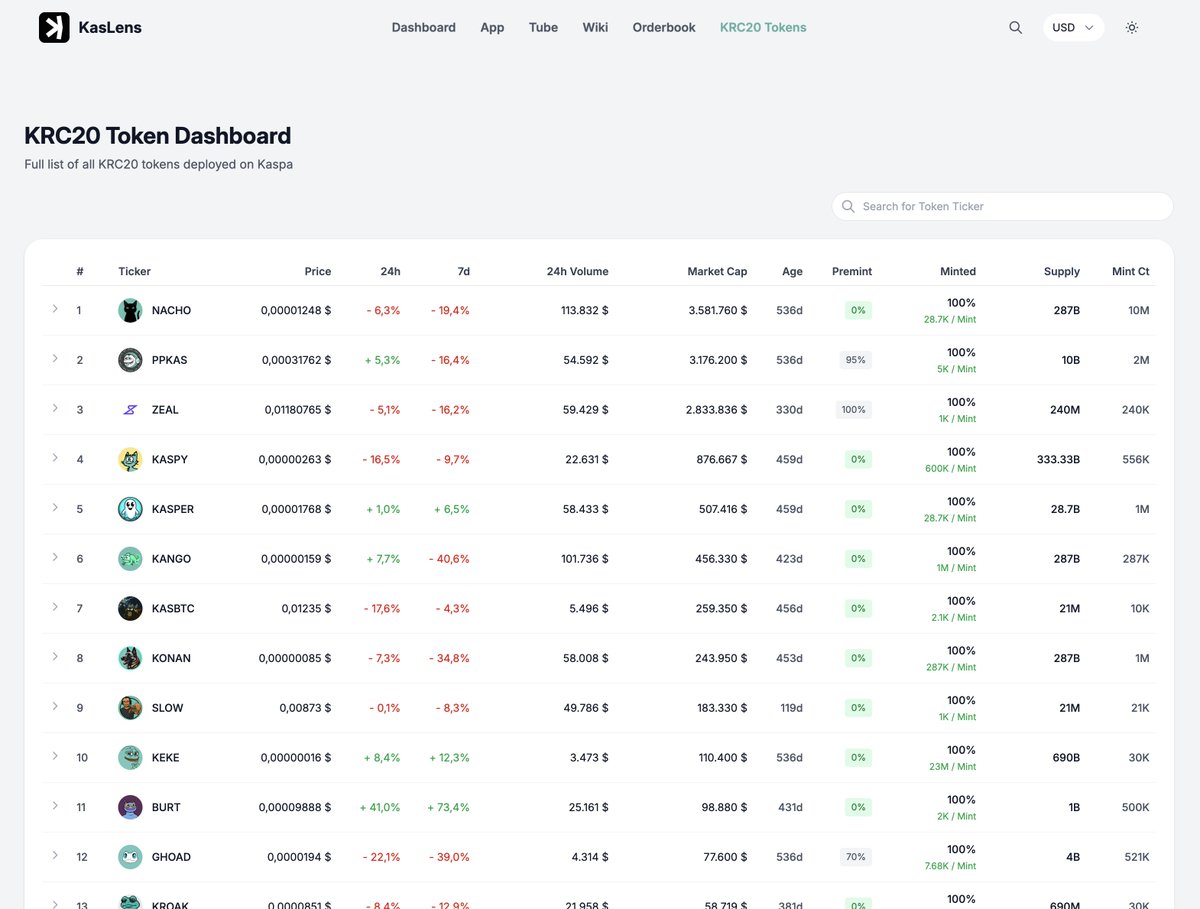Click the KONAN dog avatar

(130, 658)
